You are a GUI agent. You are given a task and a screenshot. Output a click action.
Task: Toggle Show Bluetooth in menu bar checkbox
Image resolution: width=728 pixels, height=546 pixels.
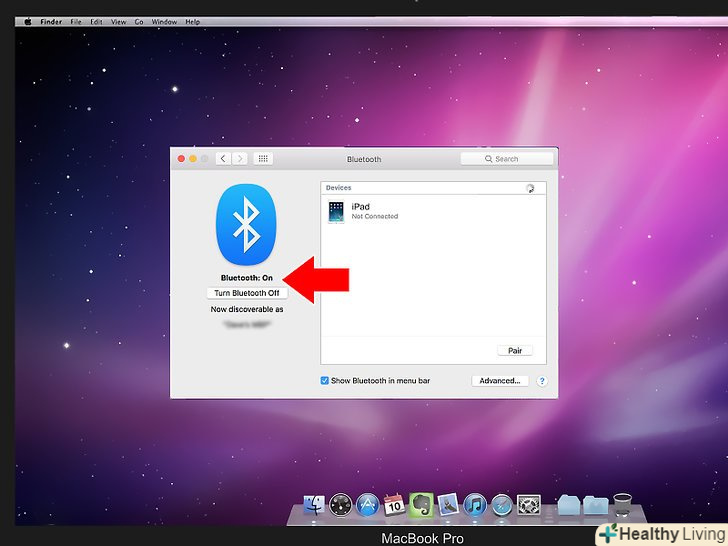coord(325,381)
